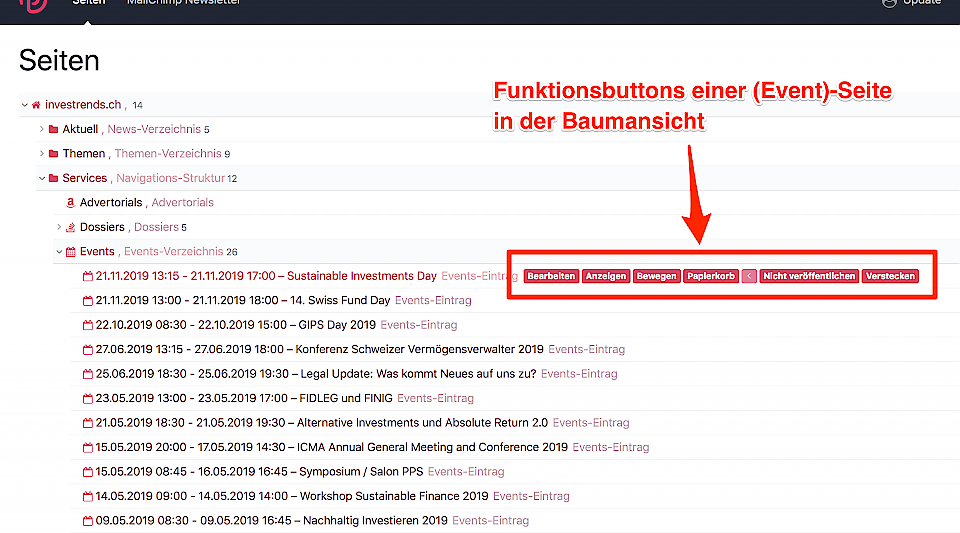
Task: Click the Events calendar icon
Action: click(71, 252)
